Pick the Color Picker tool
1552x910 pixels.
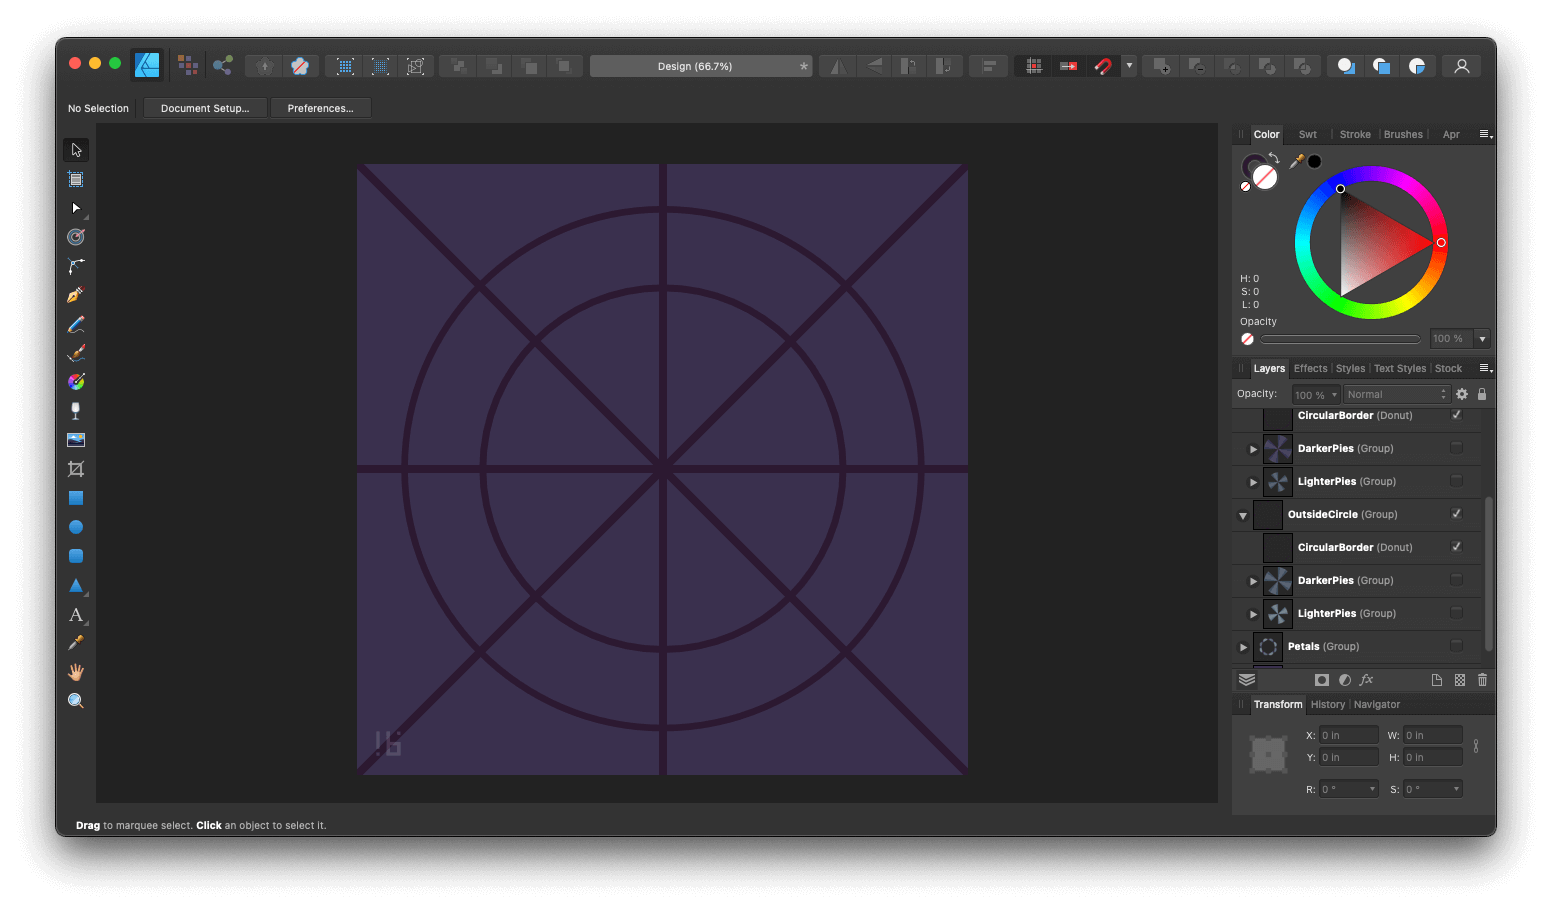point(75,643)
